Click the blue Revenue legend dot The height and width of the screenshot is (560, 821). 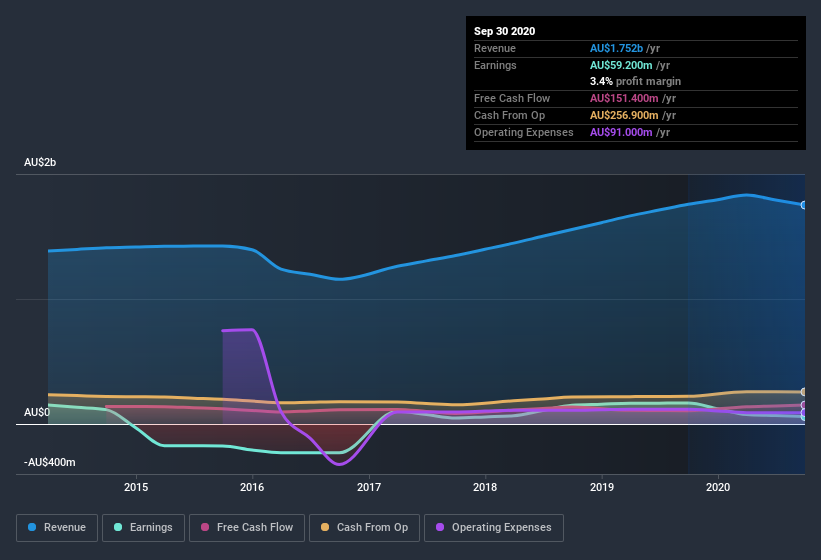point(32,527)
